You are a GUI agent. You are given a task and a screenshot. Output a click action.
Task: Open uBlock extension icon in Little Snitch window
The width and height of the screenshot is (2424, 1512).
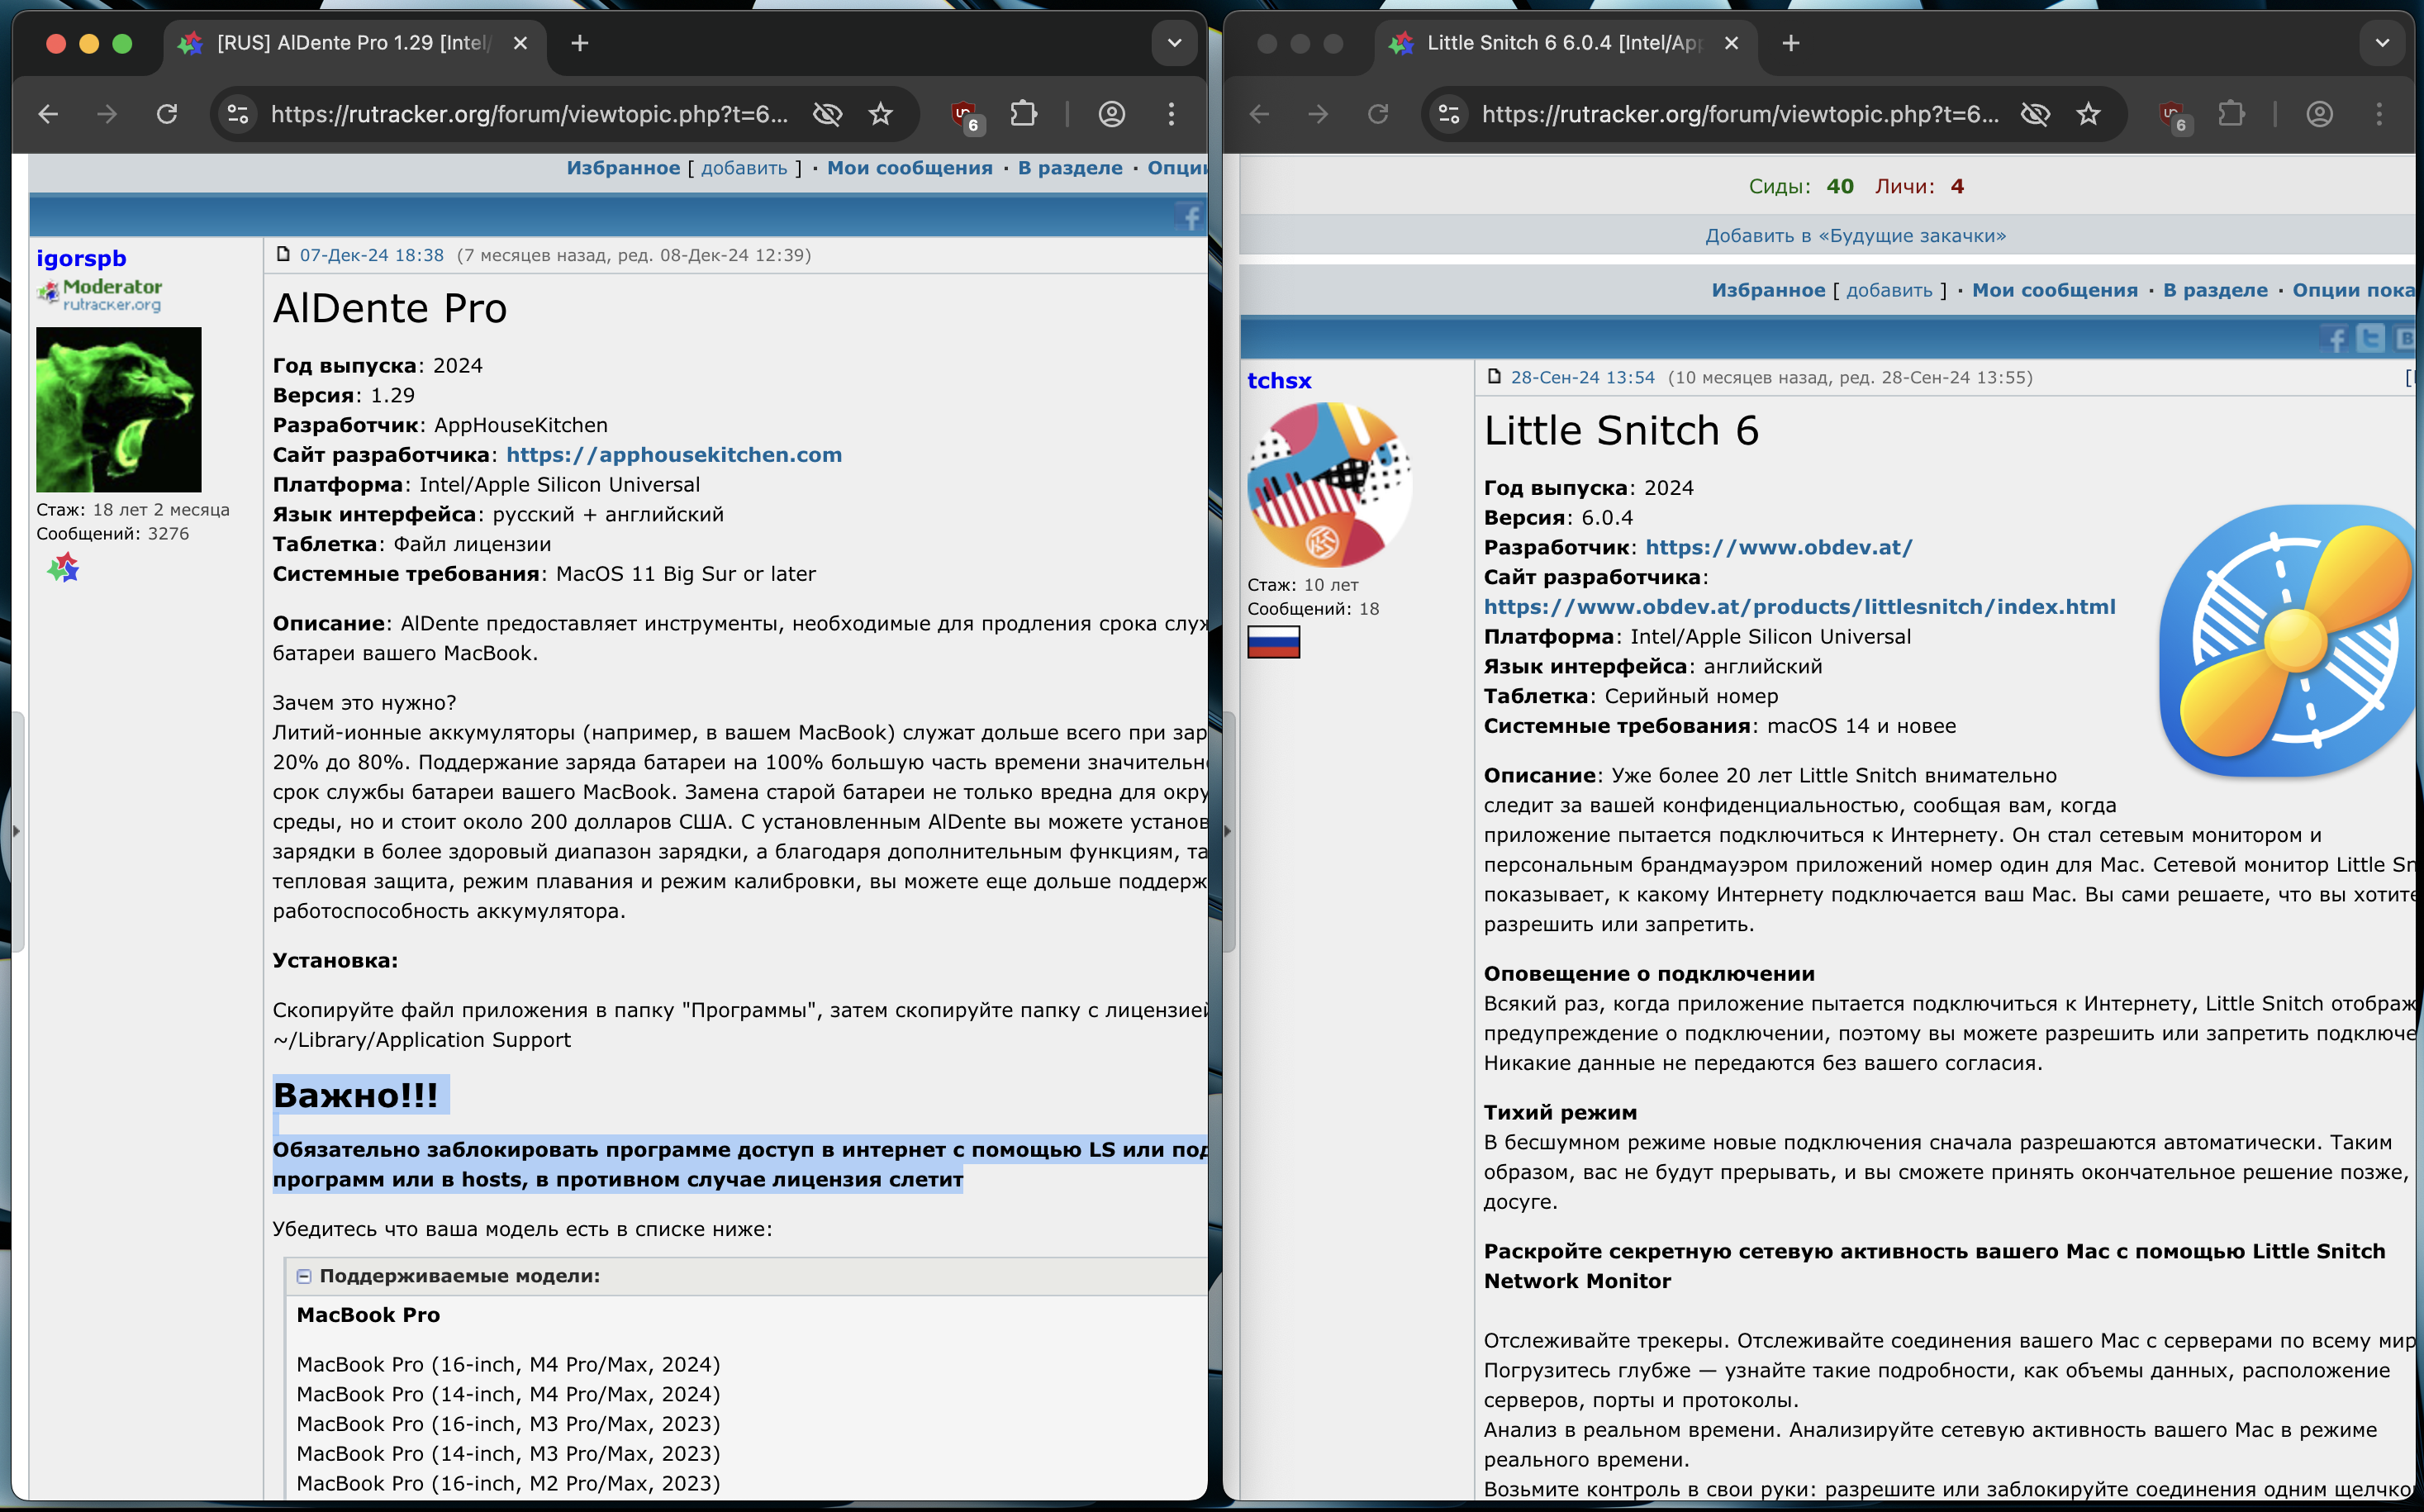(2174, 116)
